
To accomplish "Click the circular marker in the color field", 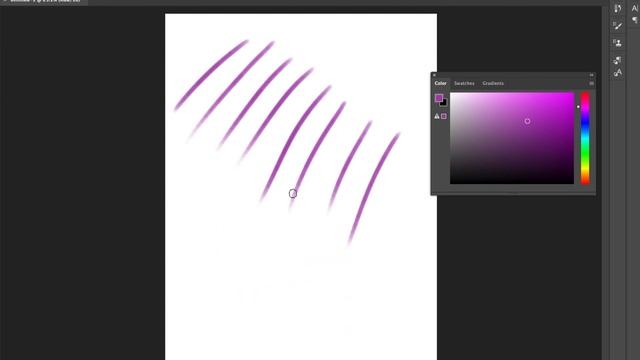I will [527, 121].
